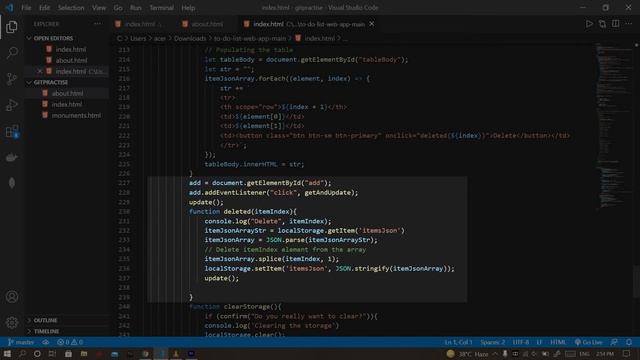640x360 pixels.
Task: Change the LF end of line sequence
Action: tap(539, 342)
